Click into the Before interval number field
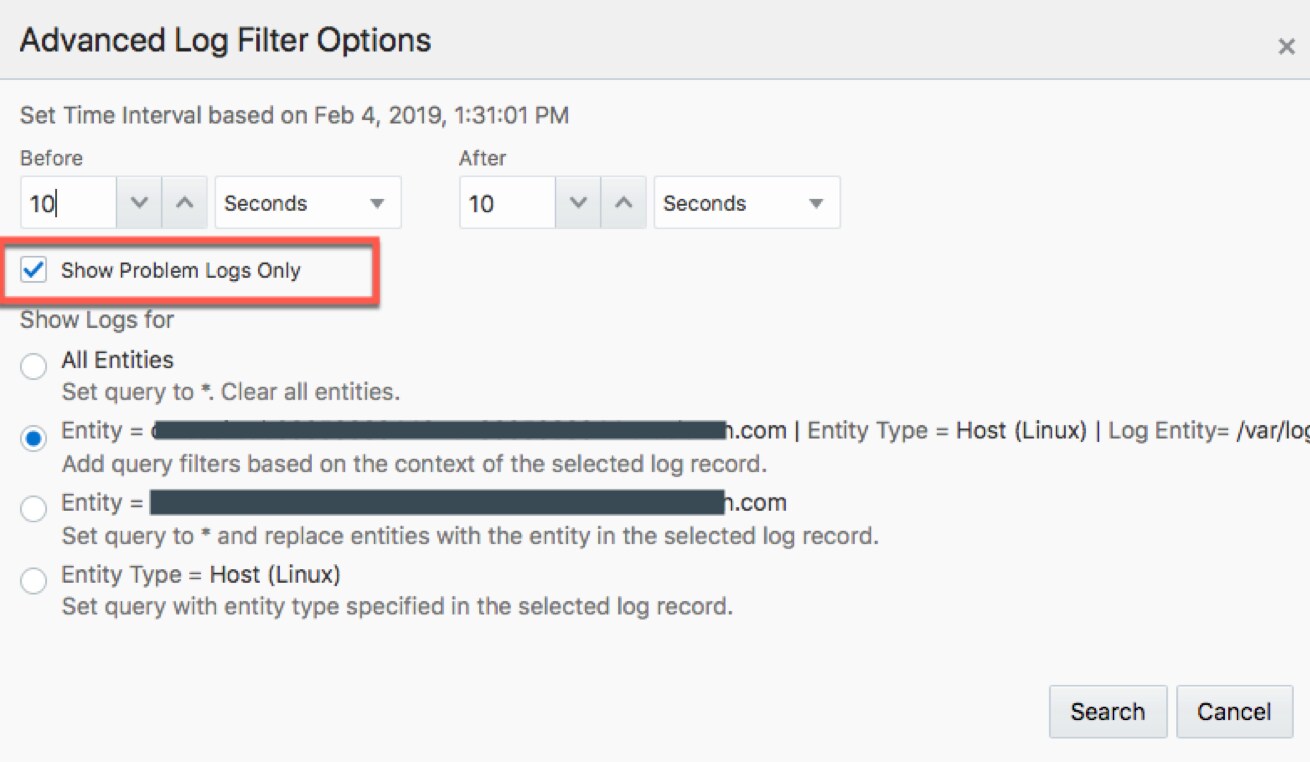1310x762 pixels. (x=68, y=203)
